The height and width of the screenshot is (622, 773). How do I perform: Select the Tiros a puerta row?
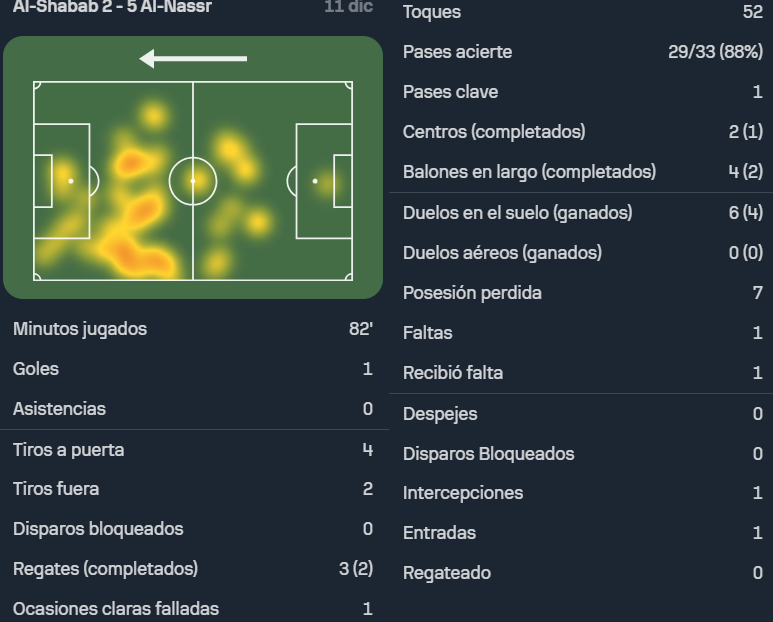pyautogui.click(x=193, y=449)
